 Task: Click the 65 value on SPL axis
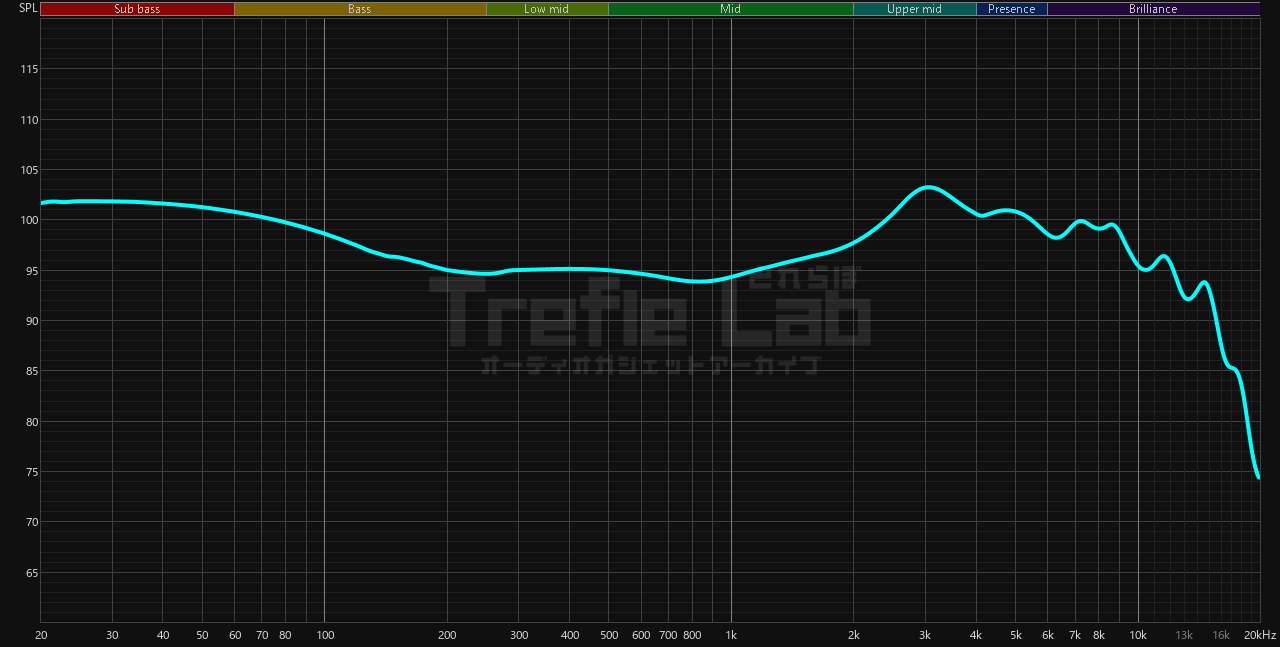[31, 573]
